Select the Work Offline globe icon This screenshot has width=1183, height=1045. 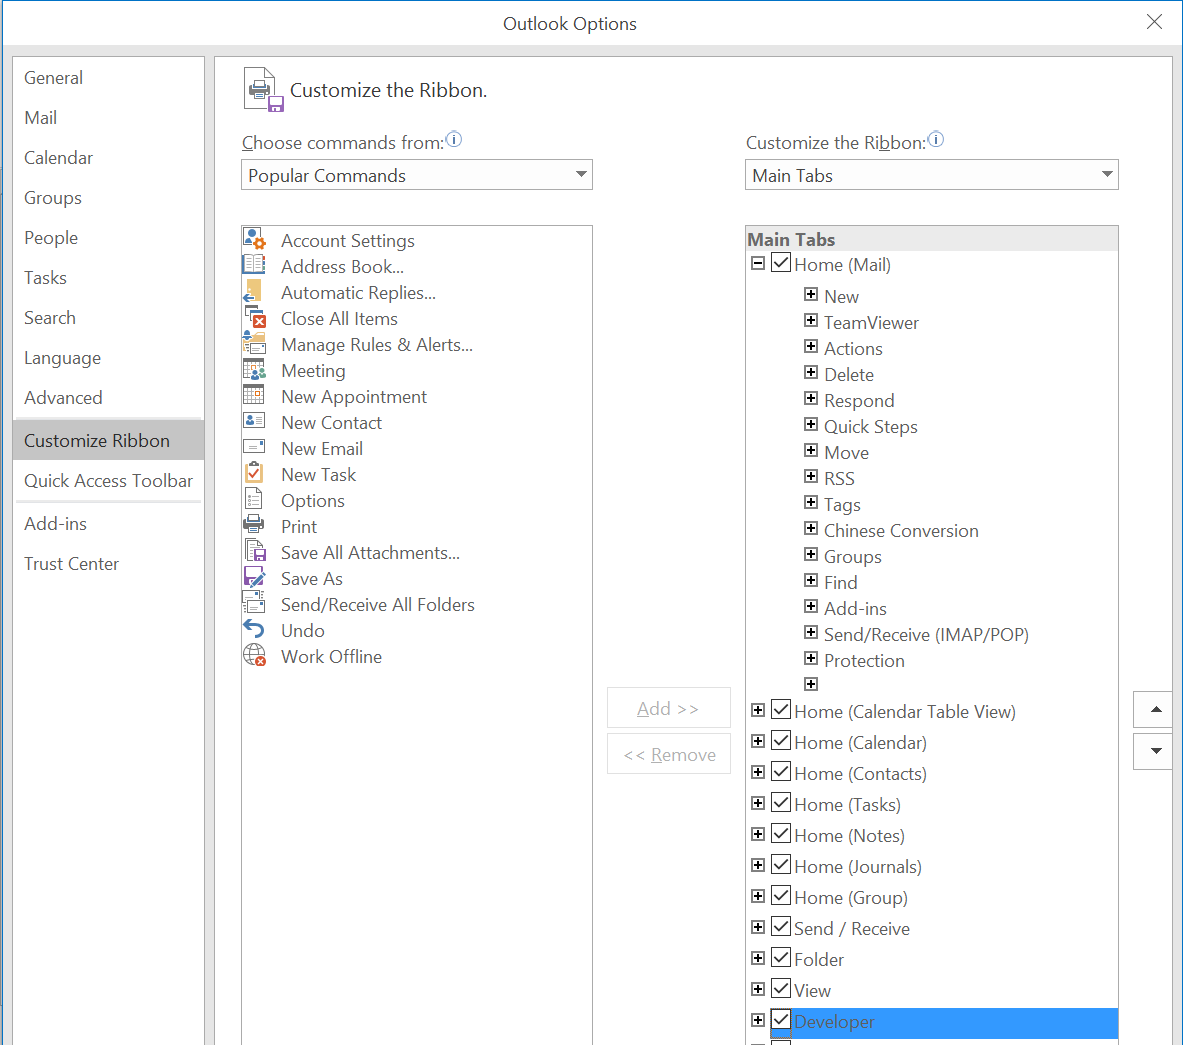click(254, 656)
